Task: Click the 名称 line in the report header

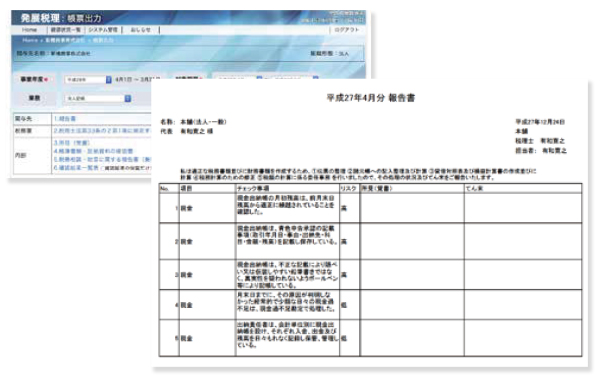Action: coord(194,122)
